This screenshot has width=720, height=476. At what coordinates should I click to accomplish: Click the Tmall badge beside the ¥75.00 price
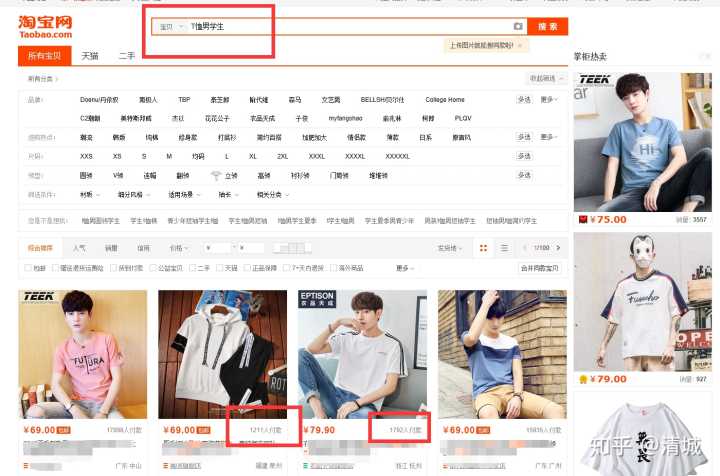click(583, 219)
